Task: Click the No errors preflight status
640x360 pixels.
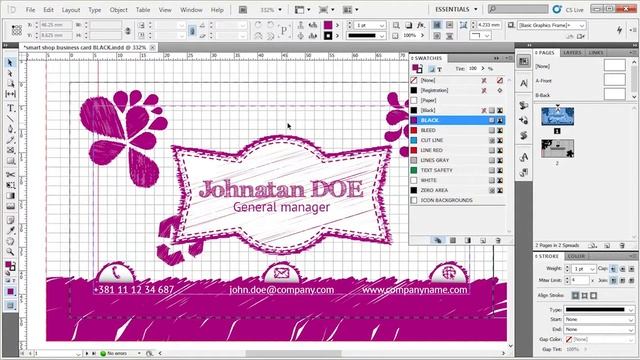Action: pyautogui.click(x=116, y=353)
